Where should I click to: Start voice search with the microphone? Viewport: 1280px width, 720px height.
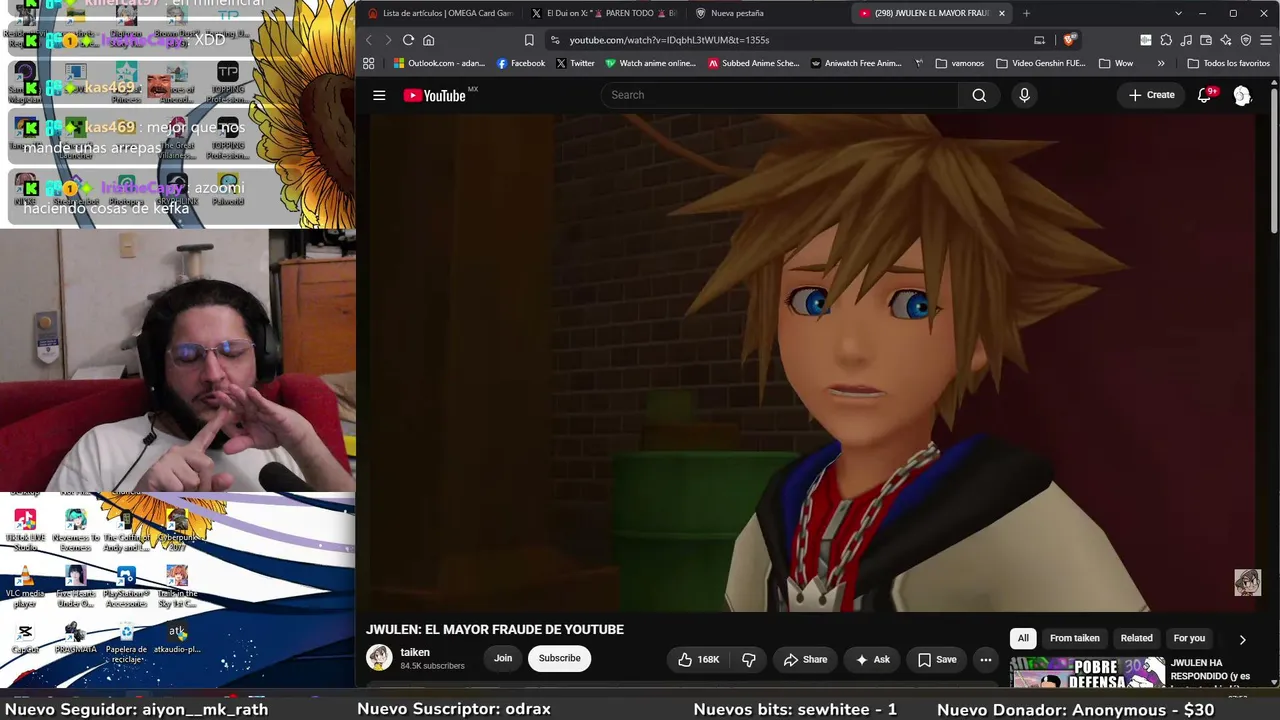pyautogui.click(x=1024, y=95)
